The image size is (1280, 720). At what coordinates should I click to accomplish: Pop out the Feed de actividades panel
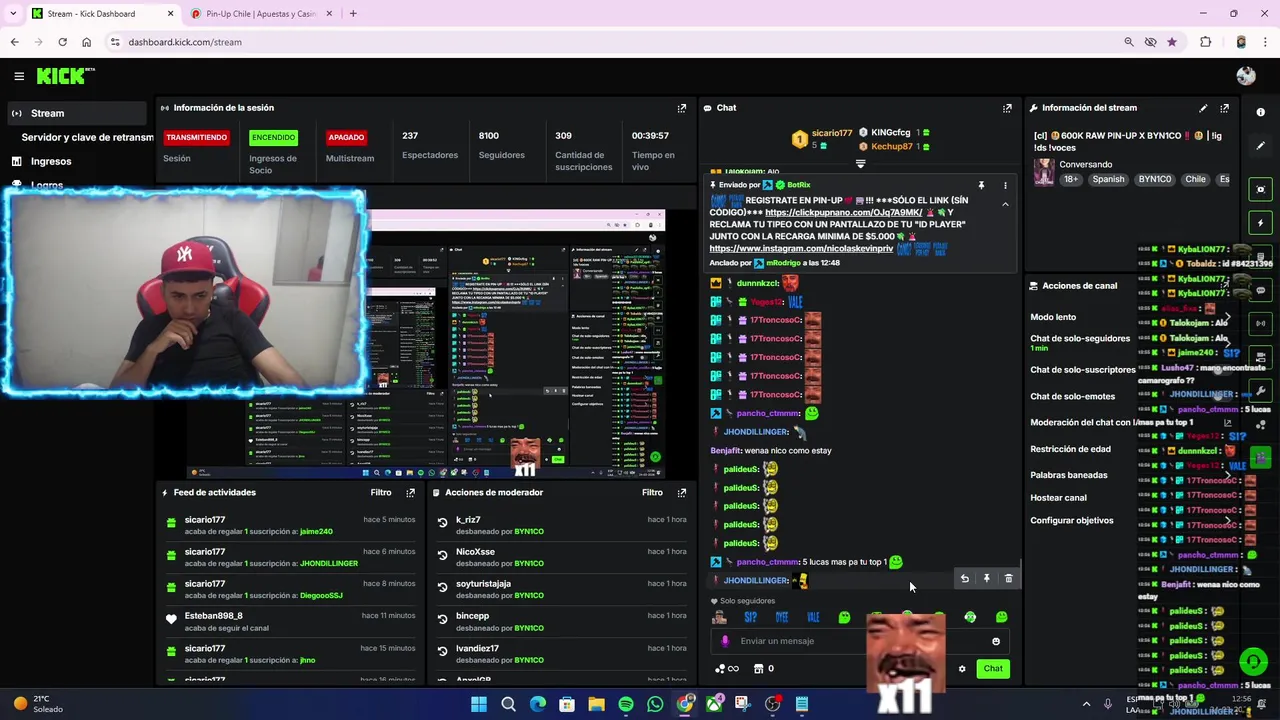410,493
